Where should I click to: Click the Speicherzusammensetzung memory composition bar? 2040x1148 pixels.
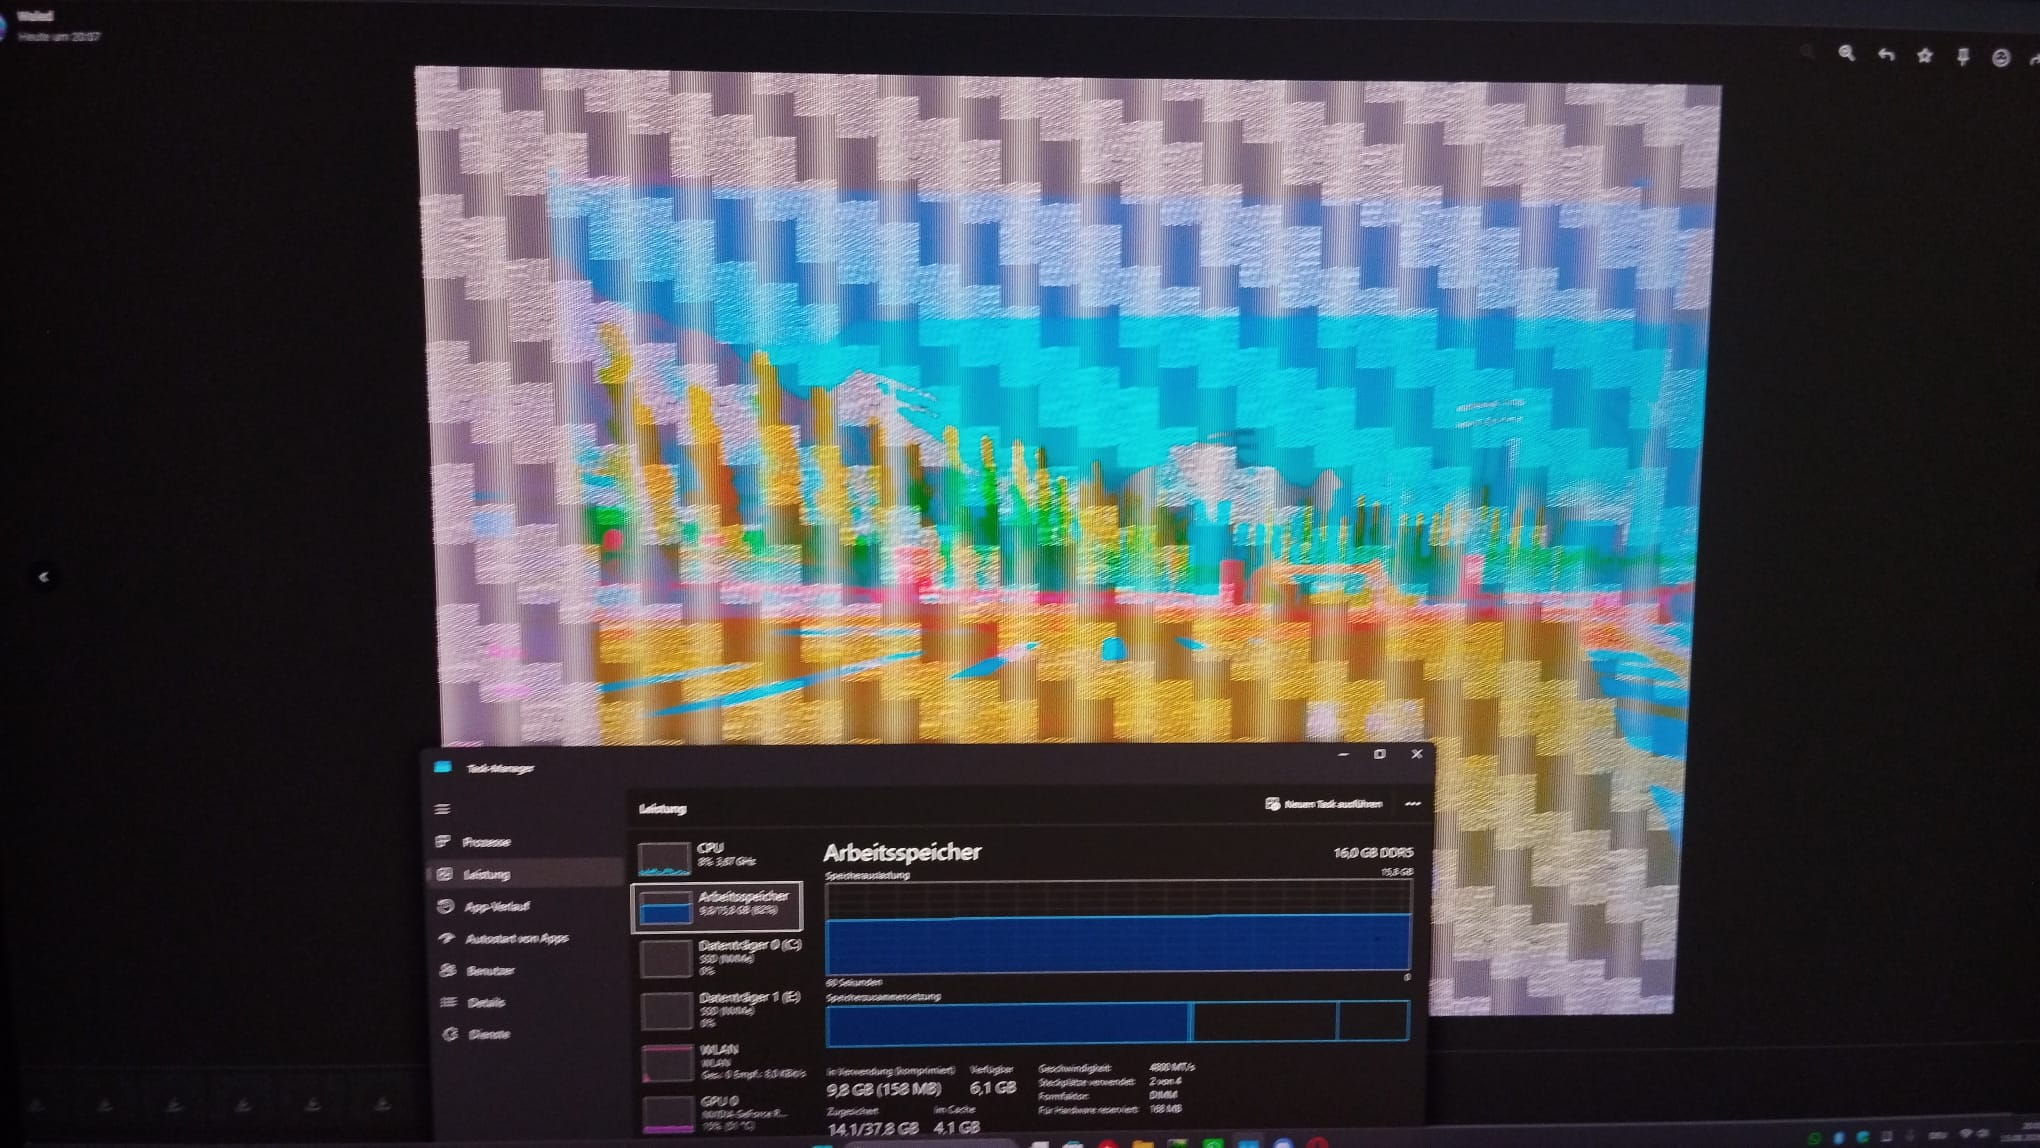coord(1118,1022)
